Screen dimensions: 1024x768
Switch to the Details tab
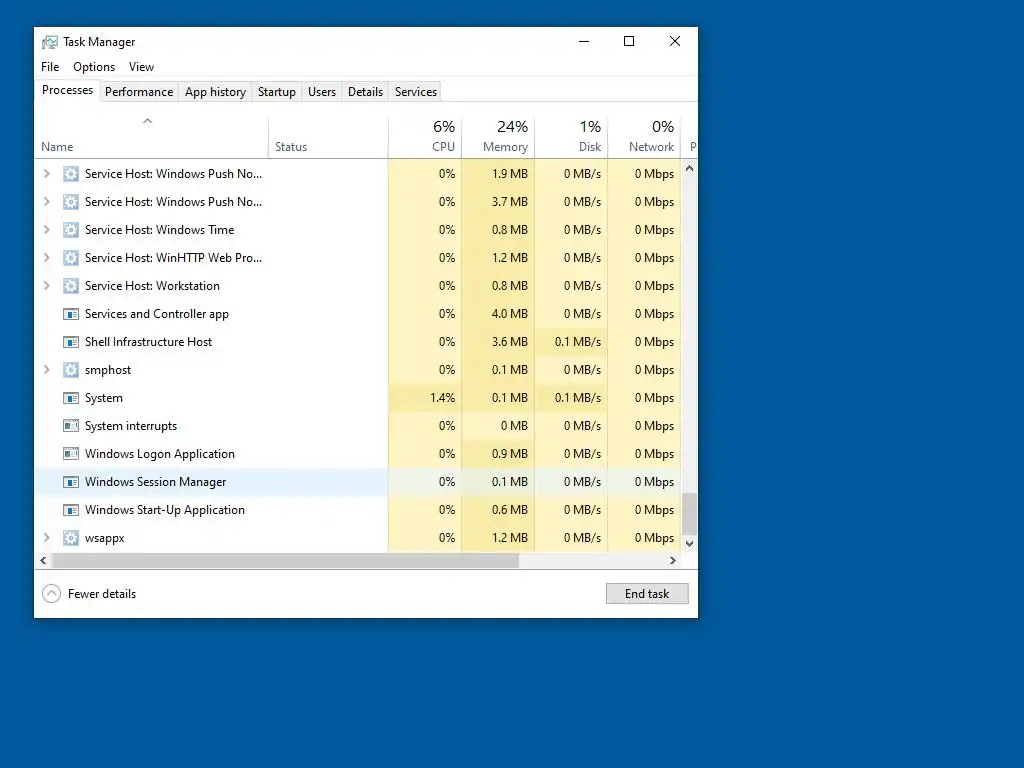[365, 92]
